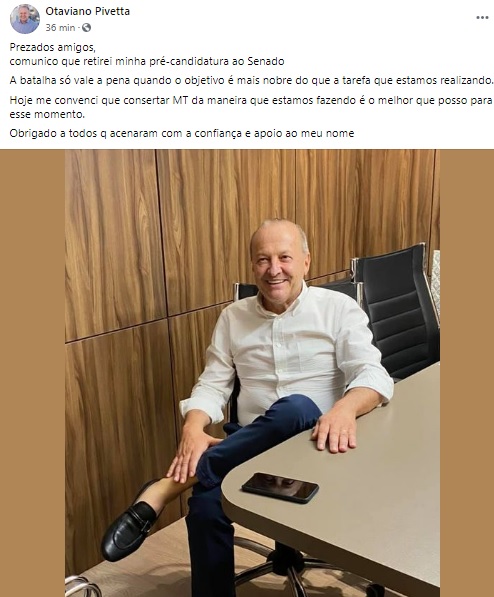
Task: Click the empty black office chair
Action: click(x=396, y=310)
